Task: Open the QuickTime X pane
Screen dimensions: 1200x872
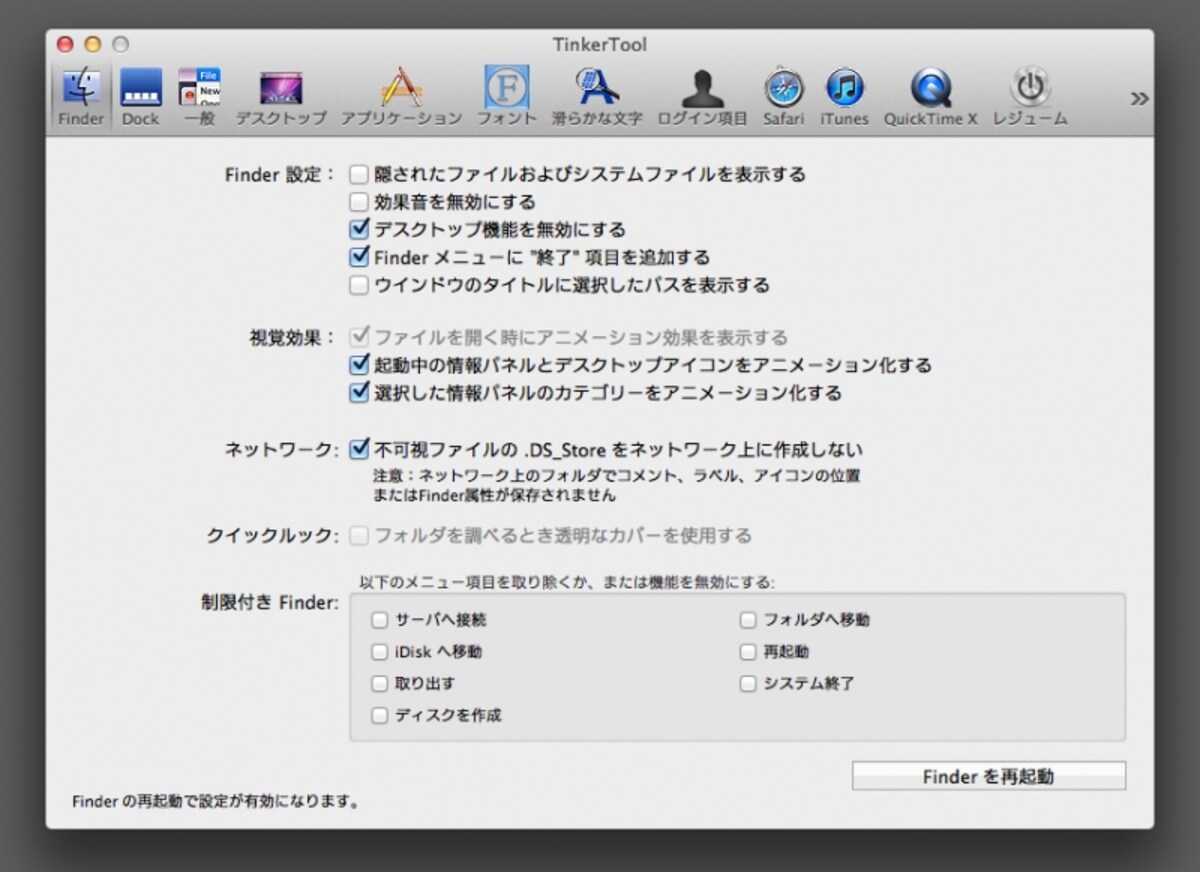Action: point(930,97)
